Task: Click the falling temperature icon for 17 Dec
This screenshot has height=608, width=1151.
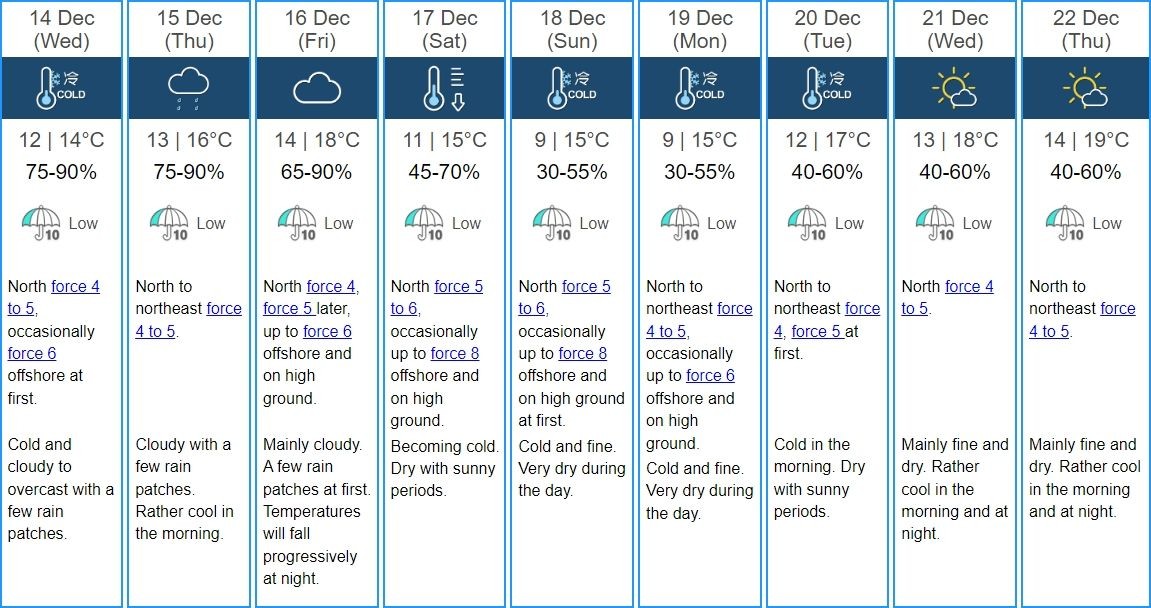Action: click(443, 88)
